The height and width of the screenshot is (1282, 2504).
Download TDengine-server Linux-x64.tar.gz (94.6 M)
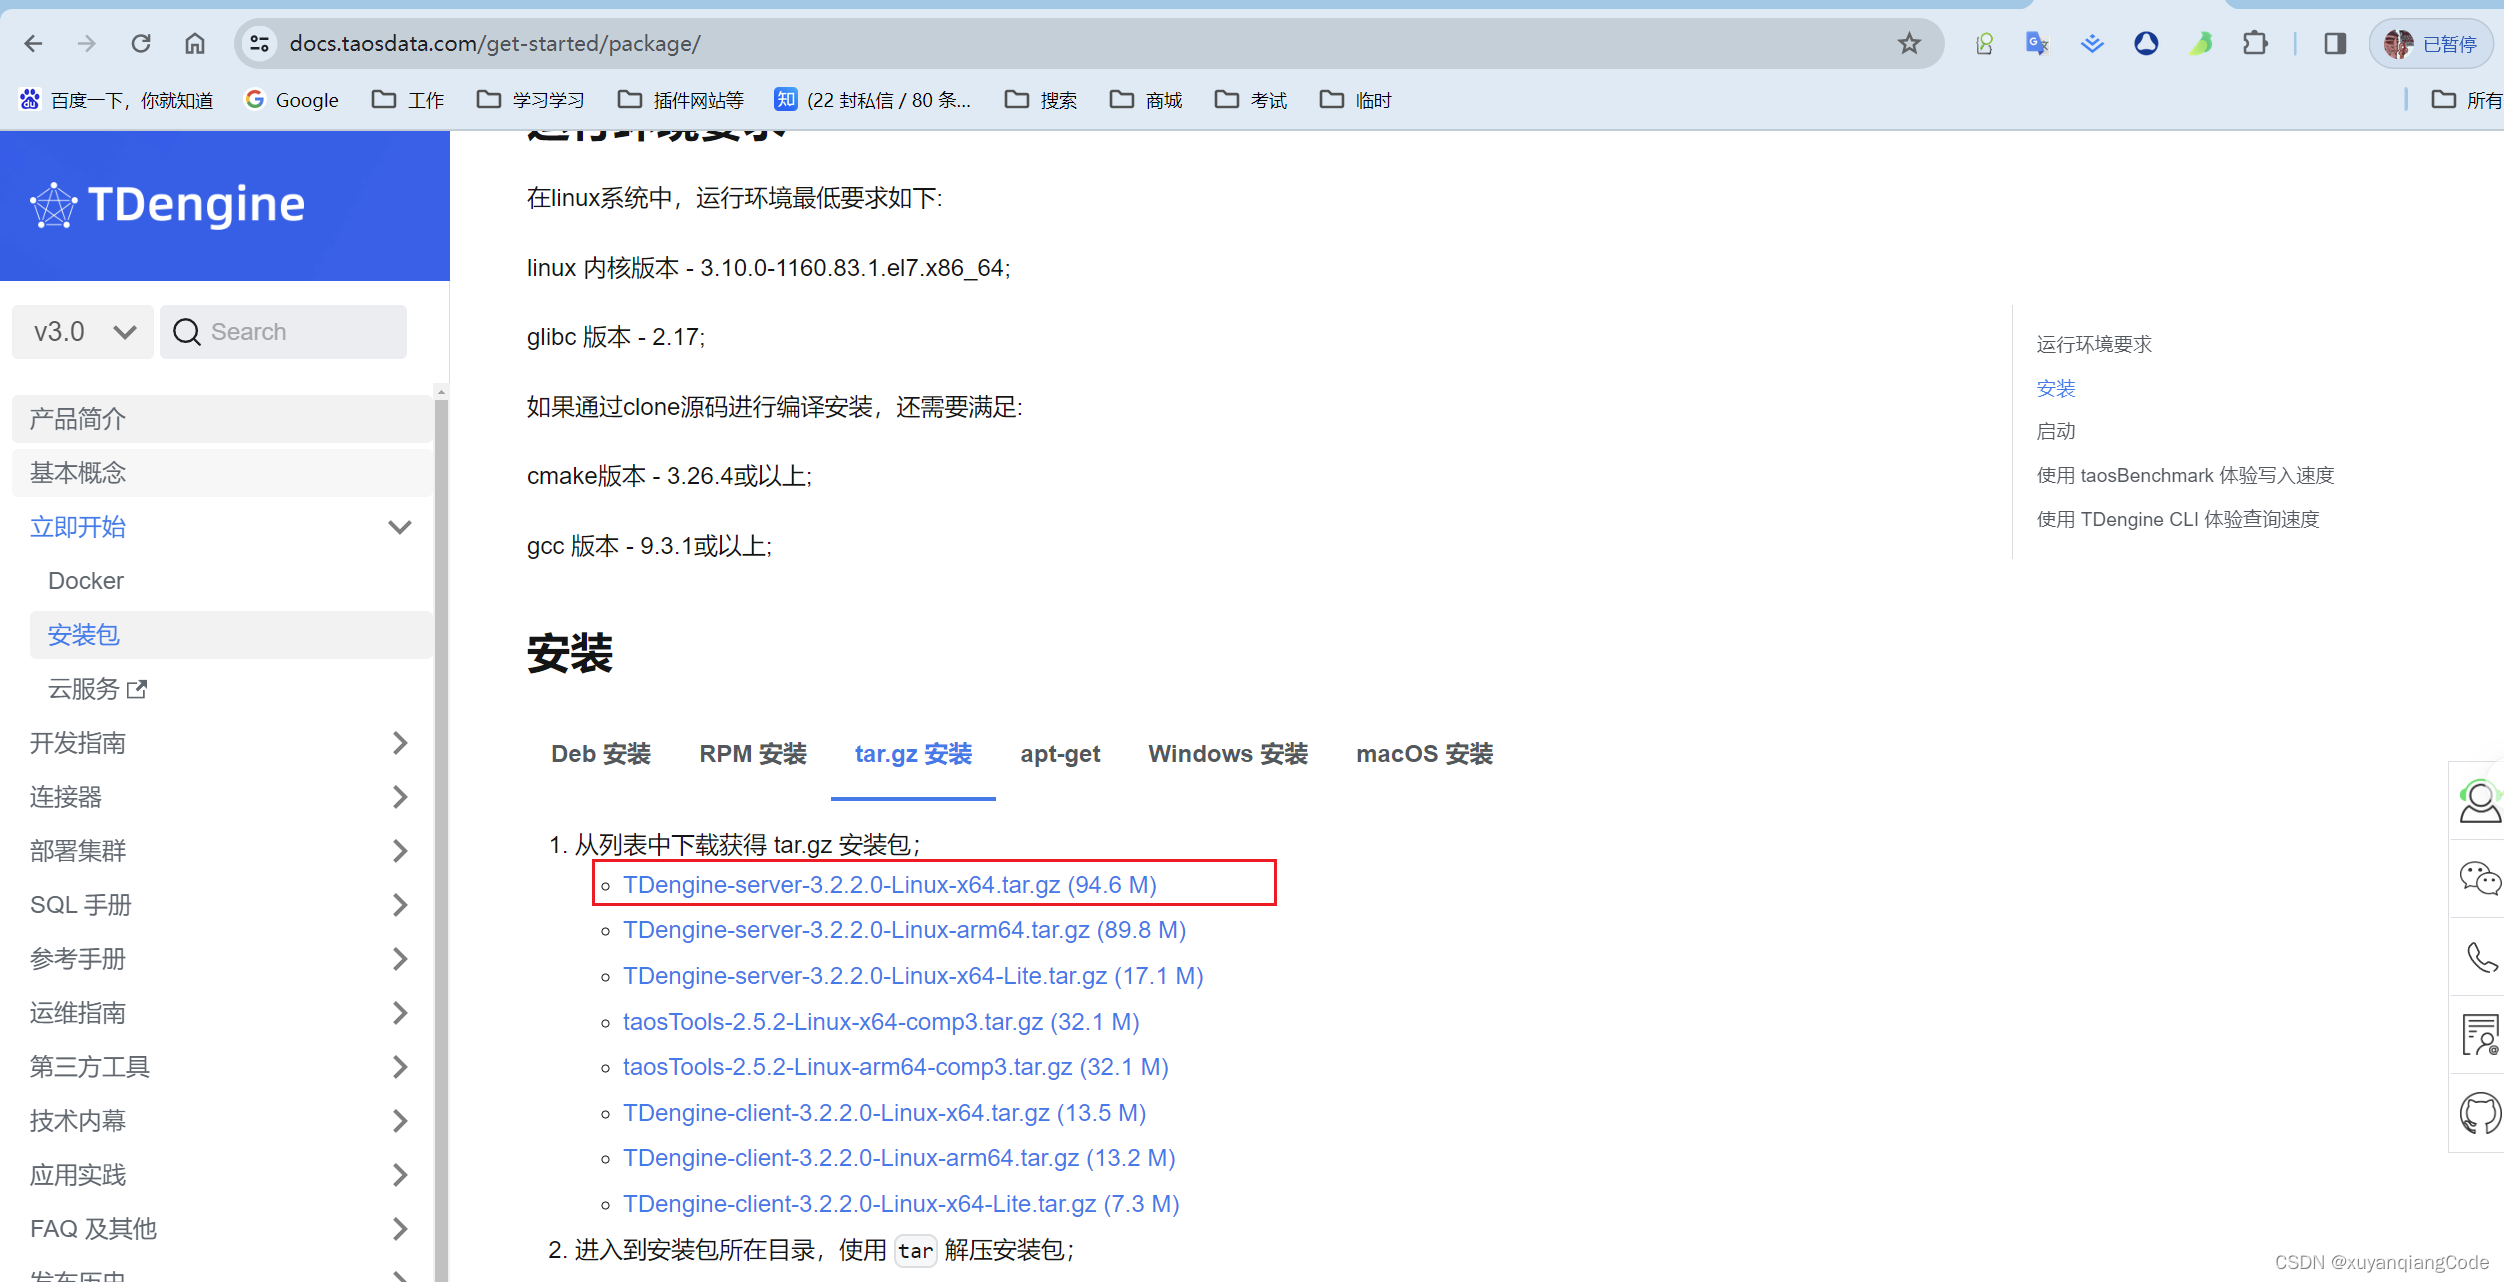[890, 885]
